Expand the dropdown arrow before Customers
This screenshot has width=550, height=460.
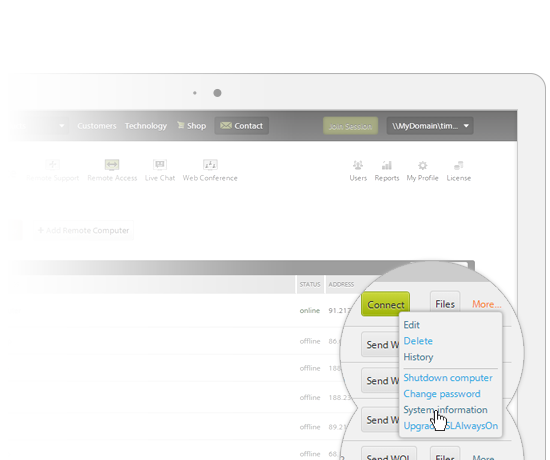62,126
